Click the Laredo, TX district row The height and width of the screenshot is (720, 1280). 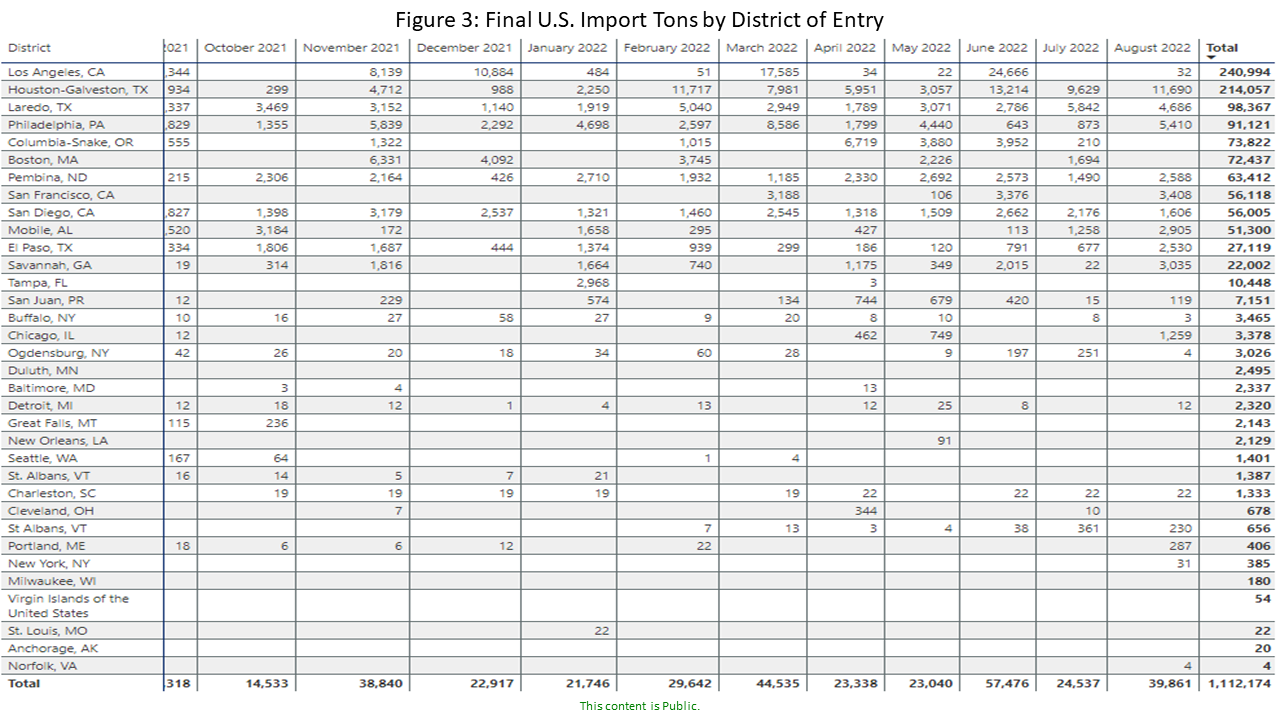point(39,107)
